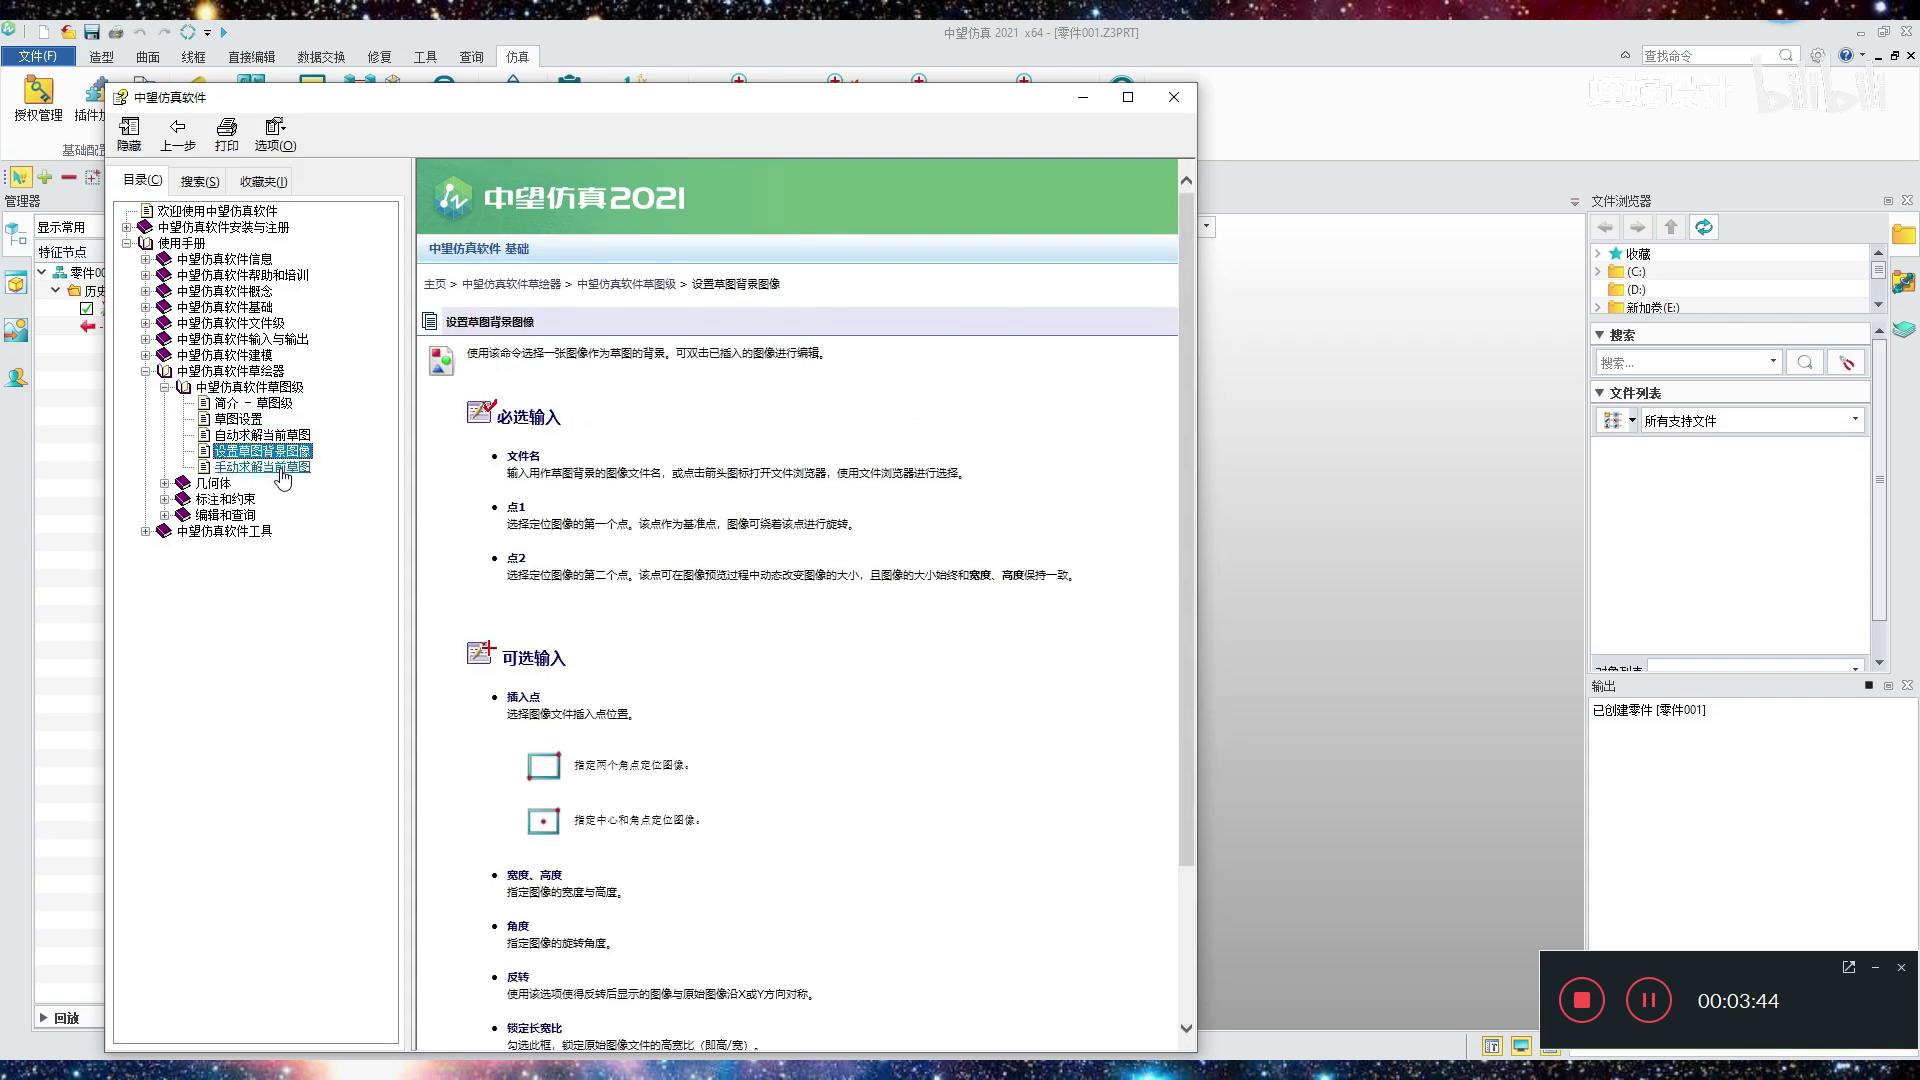Pause the screen recording
Viewport: 1920px width, 1080px height.
pos(1649,1000)
